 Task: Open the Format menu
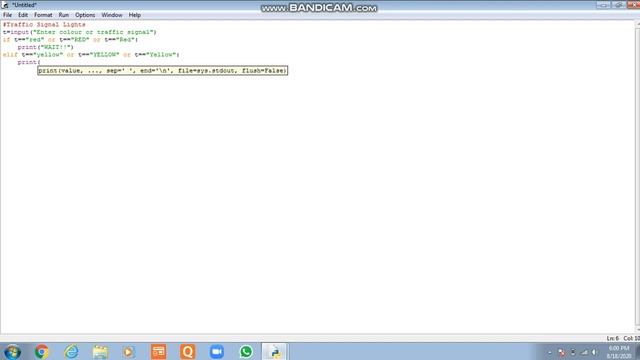(x=43, y=15)
